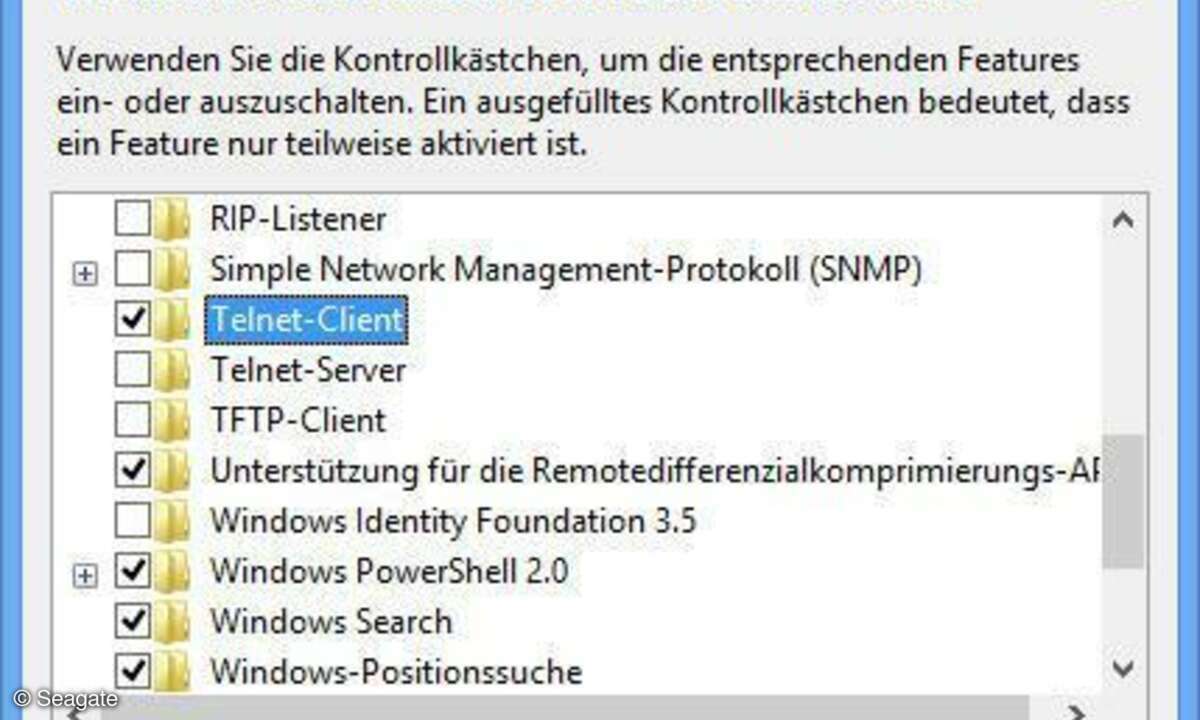Select the TFTP-Client folder icon
Screen dimensions: 1200x720
click(172, 420)
